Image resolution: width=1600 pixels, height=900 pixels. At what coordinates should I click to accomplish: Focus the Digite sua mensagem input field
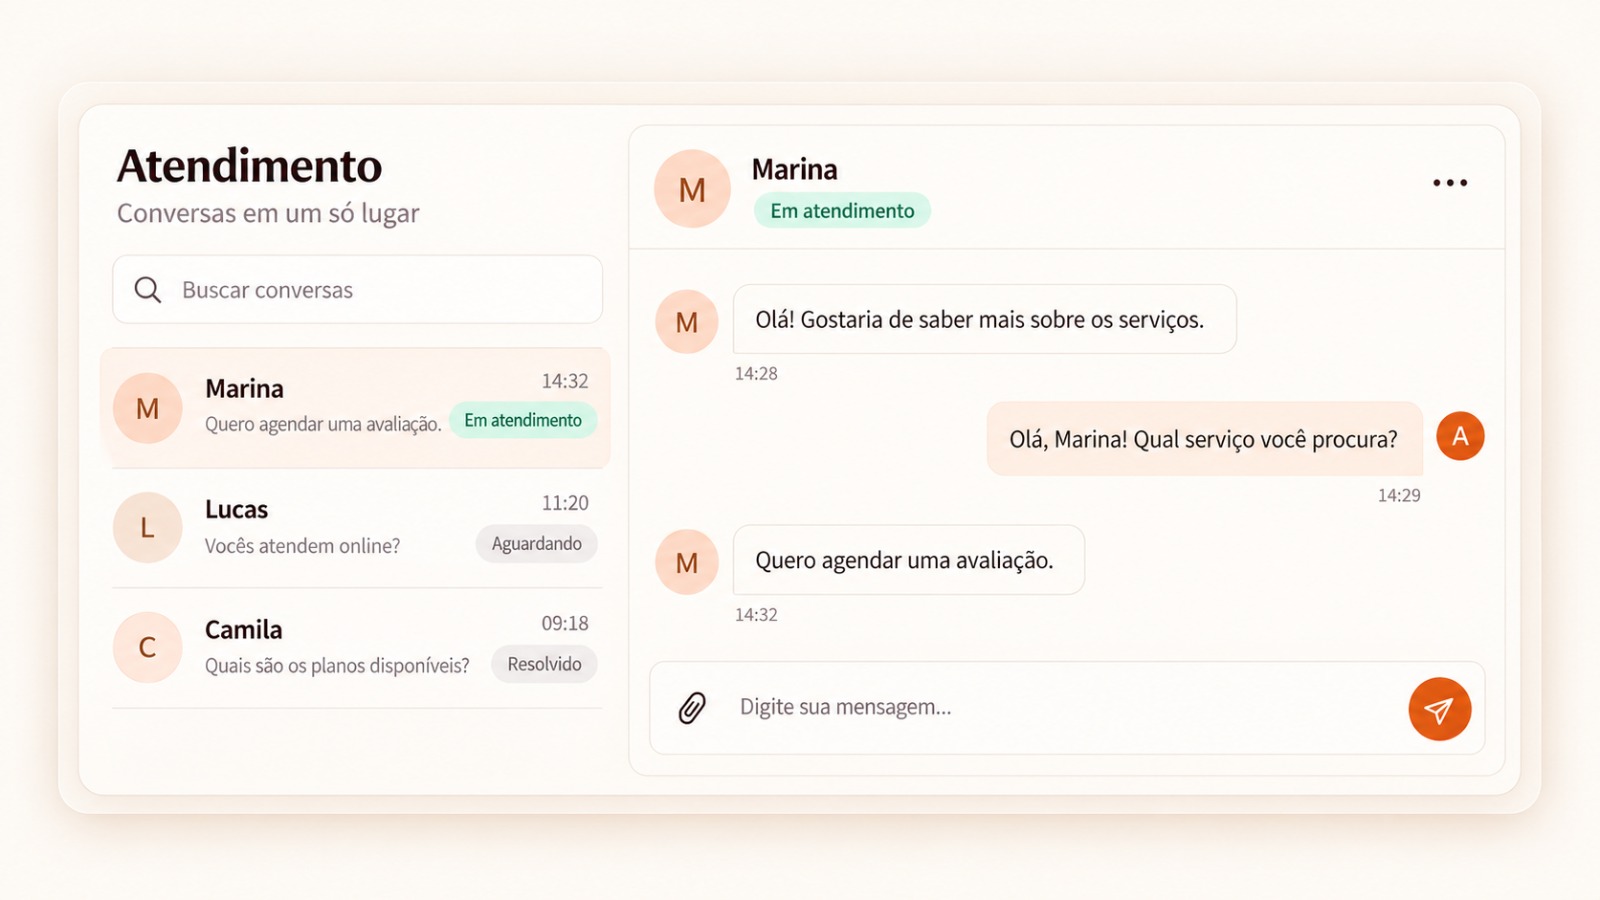(1066, 708)
